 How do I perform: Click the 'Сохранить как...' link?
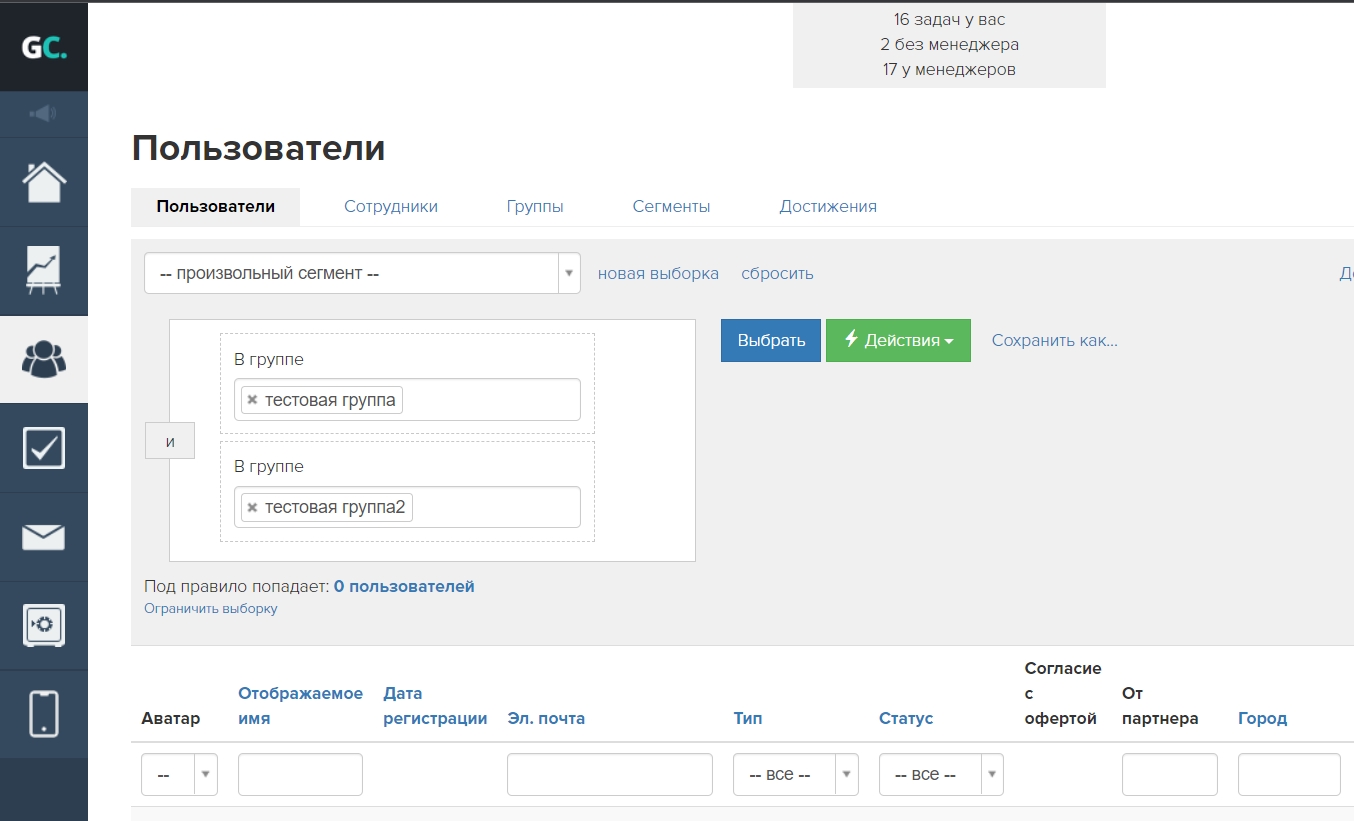point(1054,341)
